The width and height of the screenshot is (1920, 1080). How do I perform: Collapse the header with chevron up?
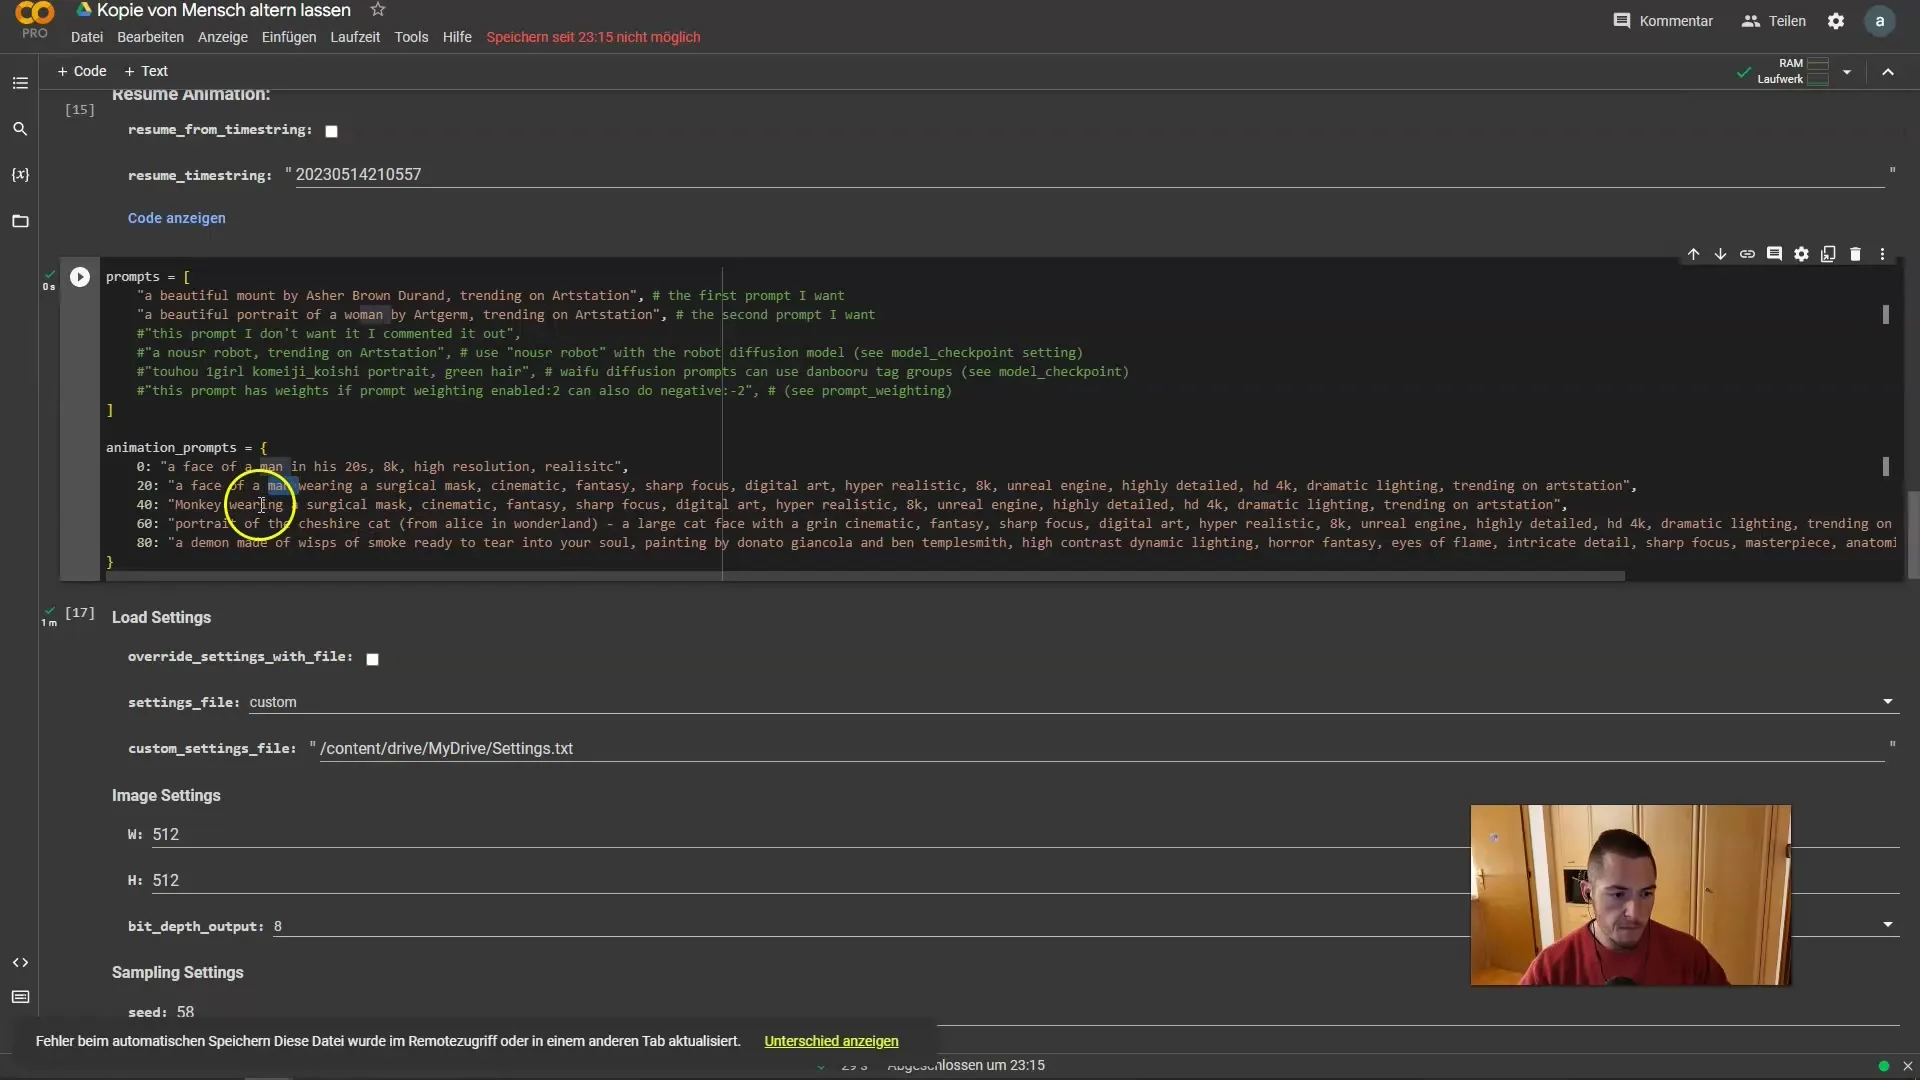1888,72
